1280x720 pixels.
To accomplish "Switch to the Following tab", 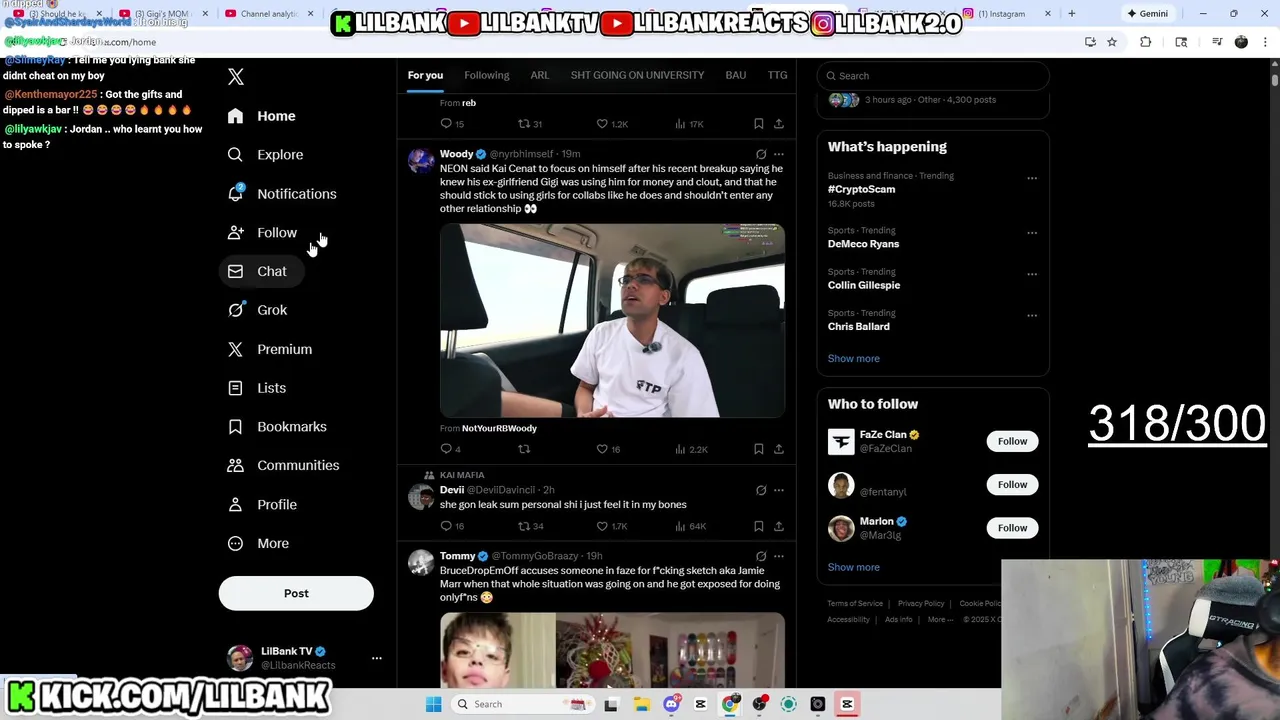I will point(487,75).
